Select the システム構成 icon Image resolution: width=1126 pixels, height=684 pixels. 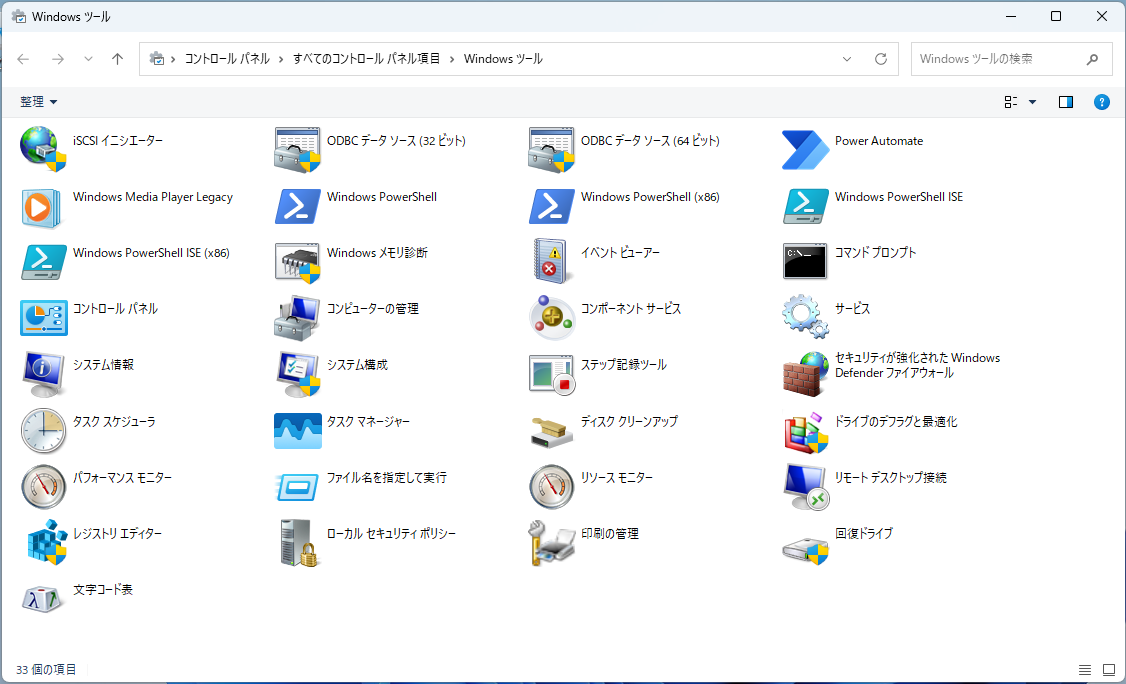click(x=297, y=374)
